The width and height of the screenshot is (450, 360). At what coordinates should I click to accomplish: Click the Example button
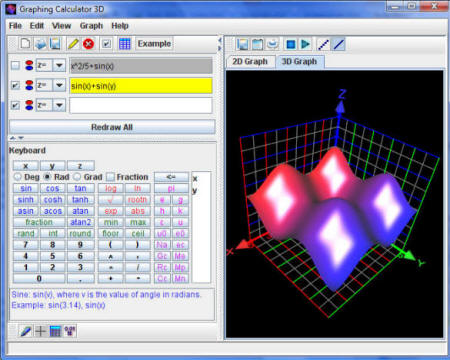[154, 44]
